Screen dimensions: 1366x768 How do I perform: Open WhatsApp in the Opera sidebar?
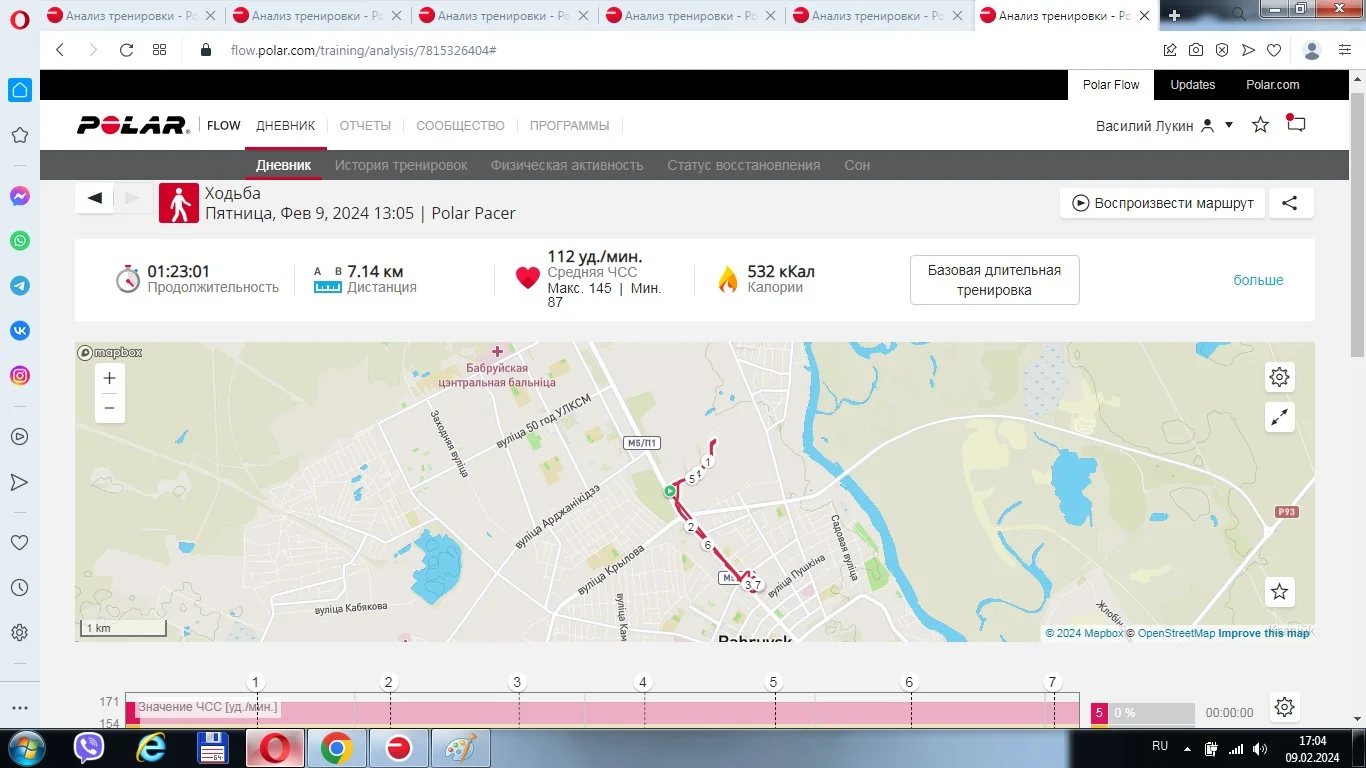pos(20,241)
